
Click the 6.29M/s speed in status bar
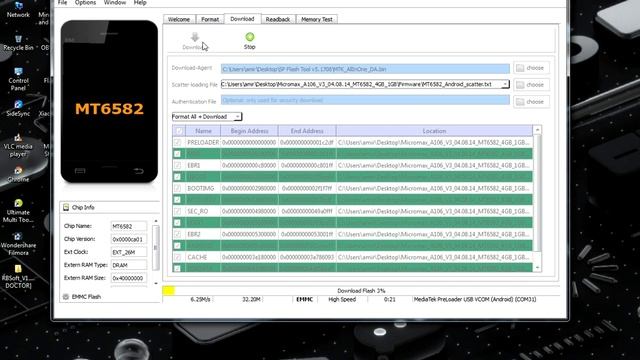pos(200,300)
